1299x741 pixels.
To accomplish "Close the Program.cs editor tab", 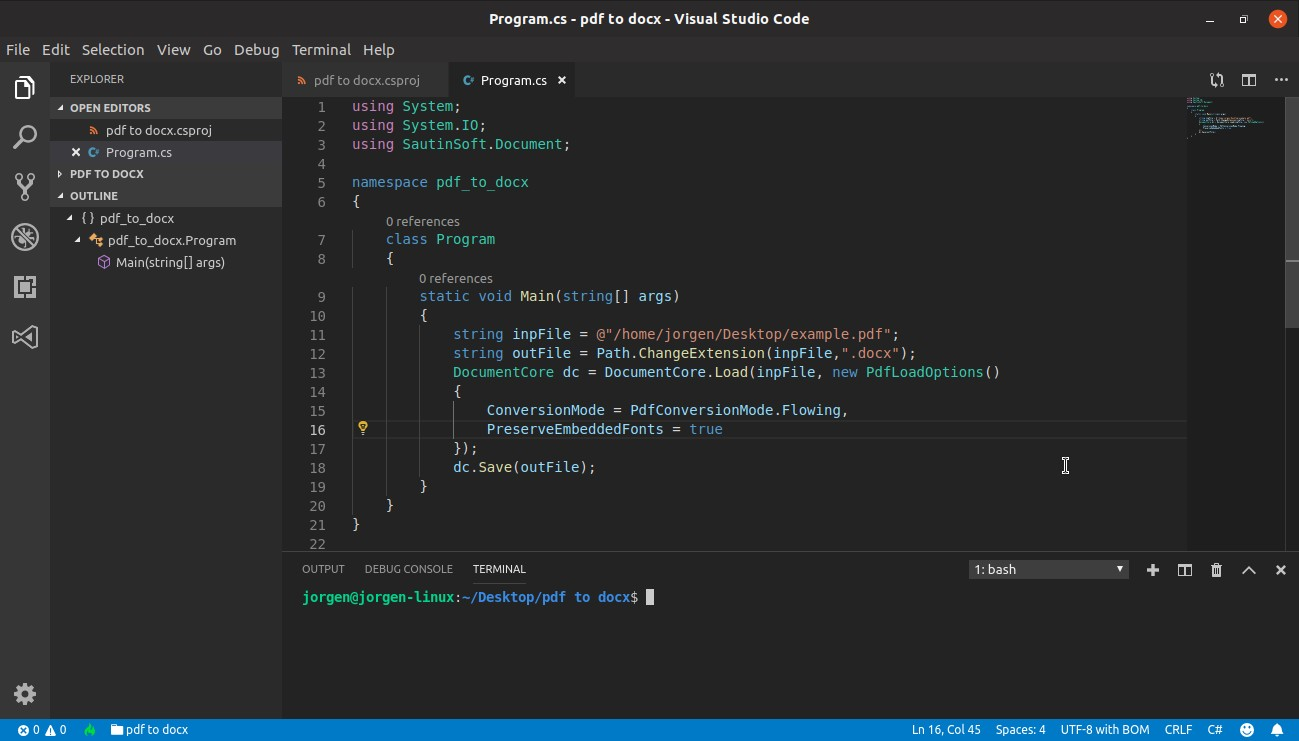I will 562,80.
